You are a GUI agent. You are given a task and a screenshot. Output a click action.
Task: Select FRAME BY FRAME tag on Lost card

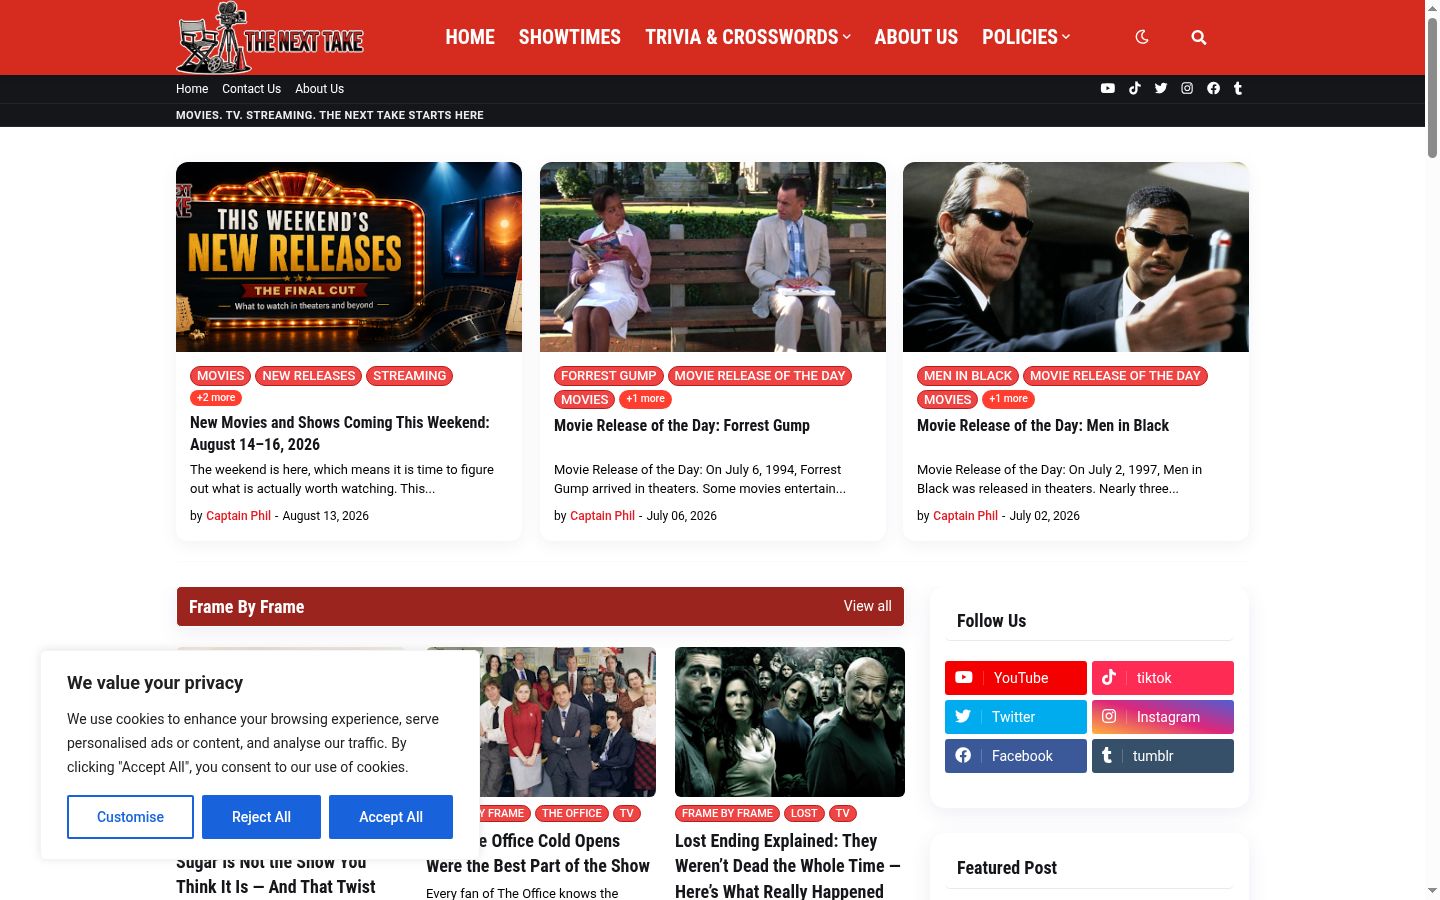tap(727, 814)
